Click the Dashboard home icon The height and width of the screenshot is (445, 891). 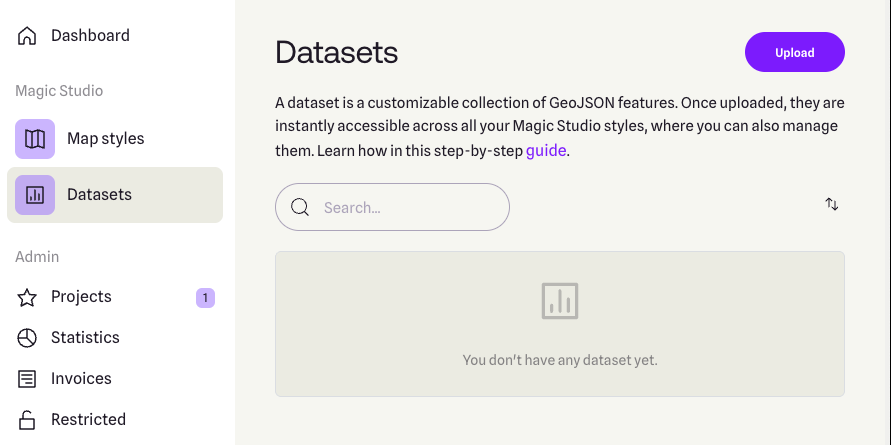pyautogui.click(x=27, y=36)
